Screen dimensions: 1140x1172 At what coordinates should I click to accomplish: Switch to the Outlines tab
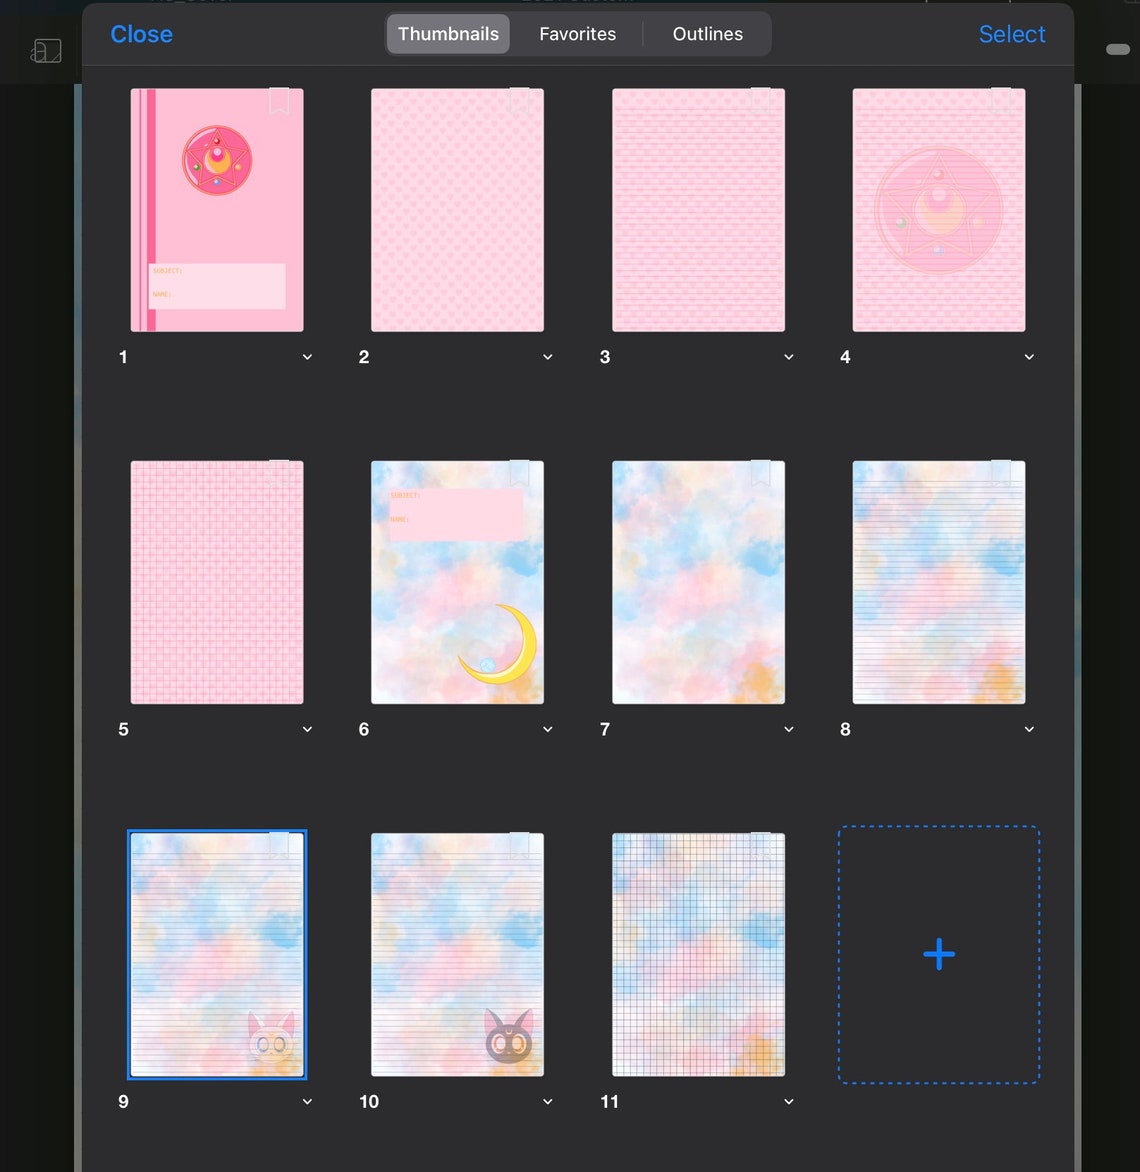coord(707,34)
